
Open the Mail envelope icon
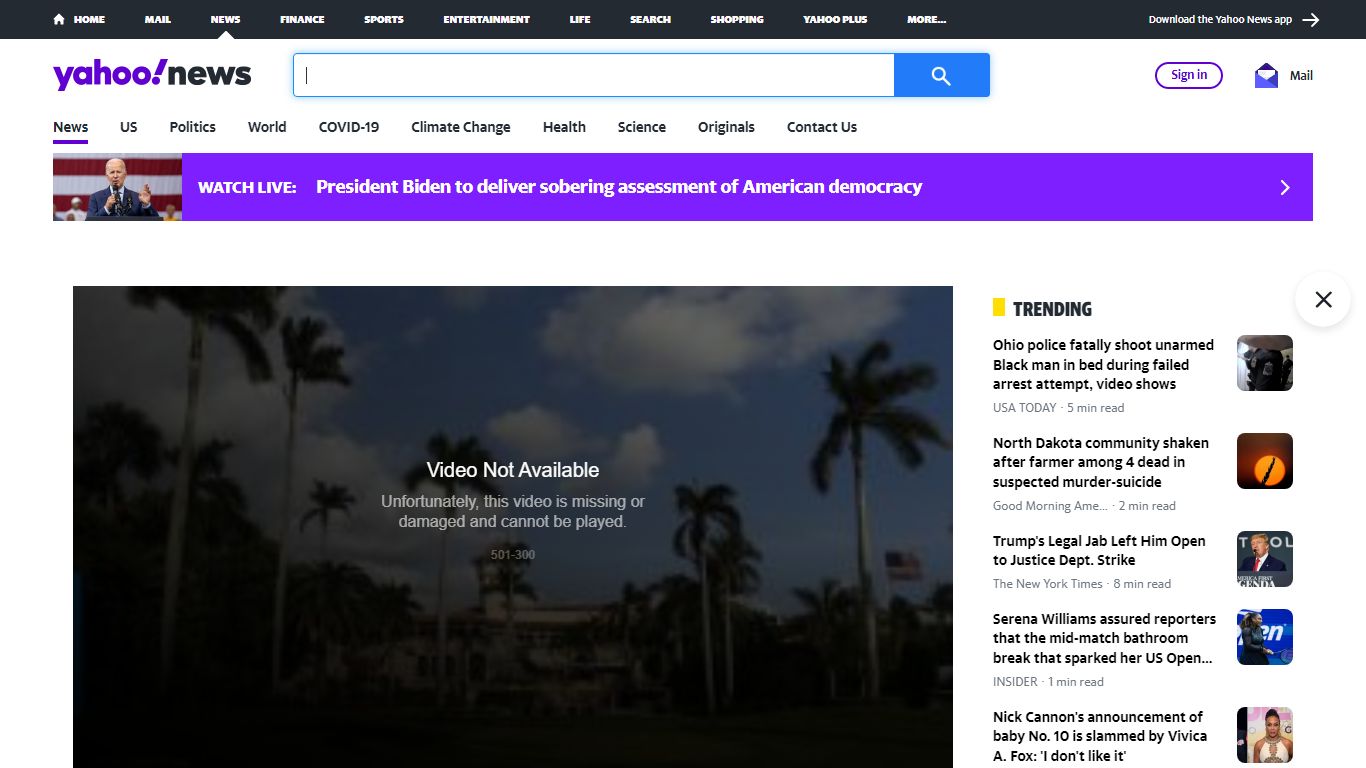[x=1266, y=75]
